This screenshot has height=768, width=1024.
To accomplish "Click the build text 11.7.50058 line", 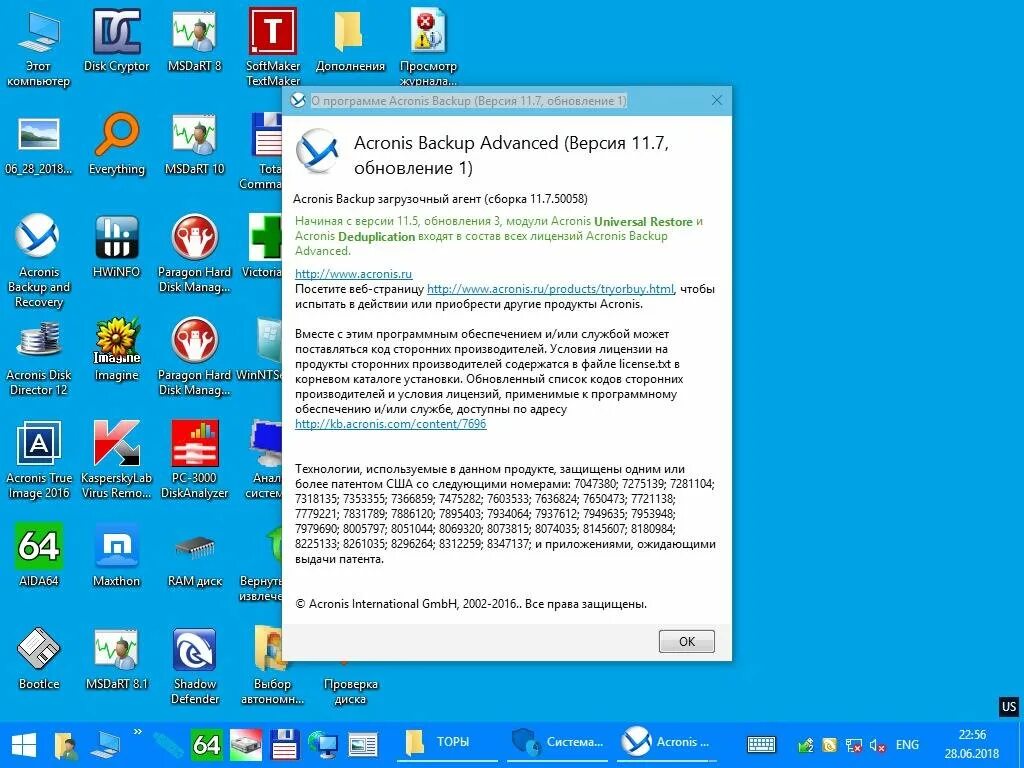I will (441, 199).
